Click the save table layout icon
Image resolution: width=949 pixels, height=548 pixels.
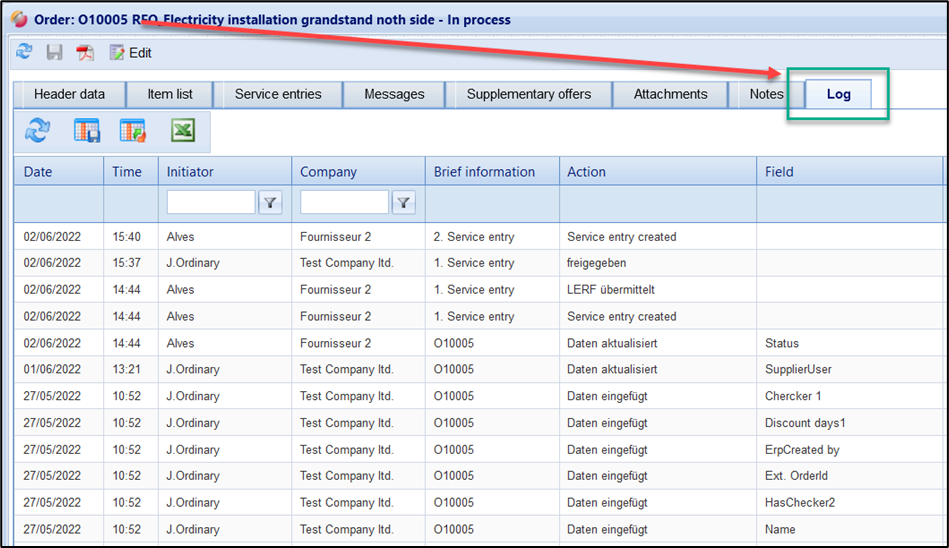[87, 131]
